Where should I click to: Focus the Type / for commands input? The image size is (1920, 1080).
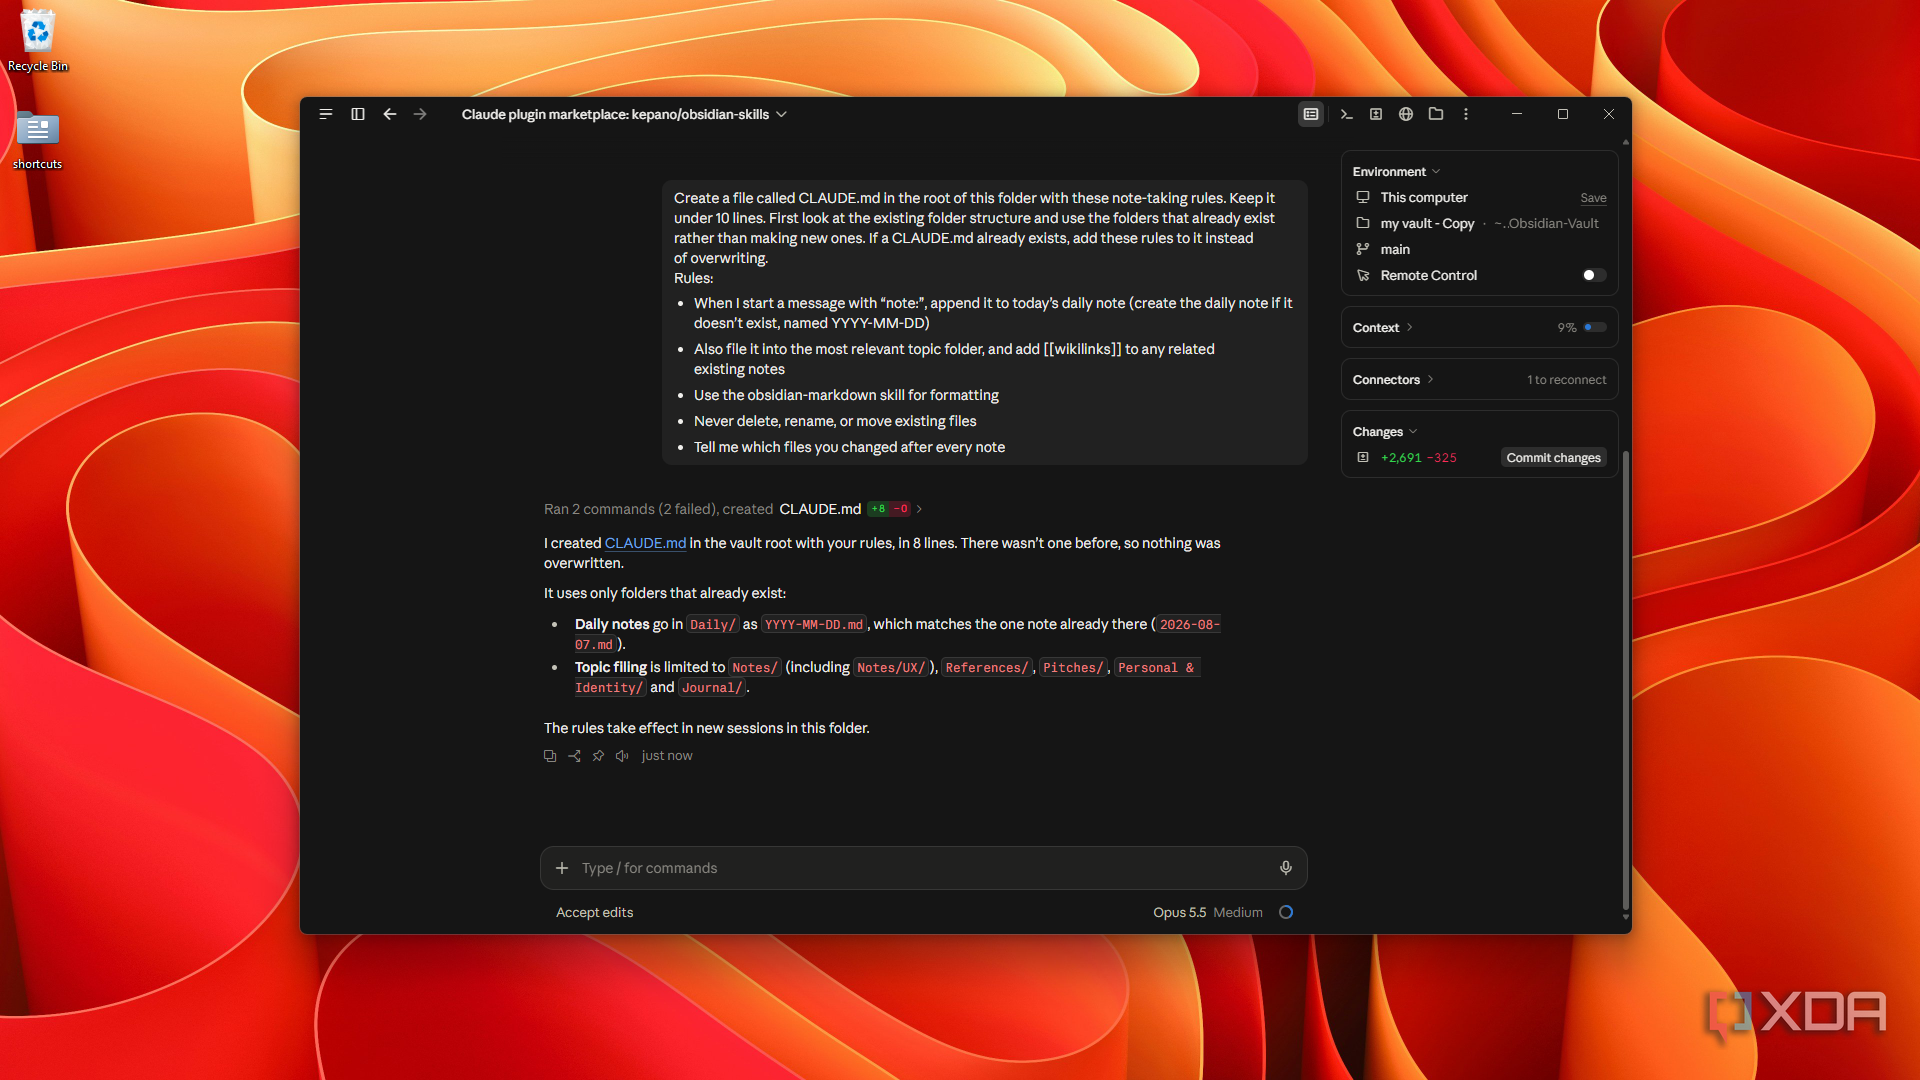pyautogui.click(x=924, y=868)
